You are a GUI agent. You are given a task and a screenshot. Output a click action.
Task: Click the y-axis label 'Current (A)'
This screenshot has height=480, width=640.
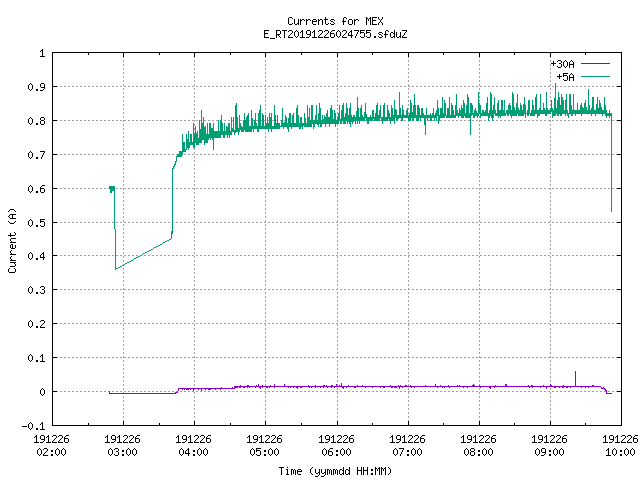coord(12,240)
